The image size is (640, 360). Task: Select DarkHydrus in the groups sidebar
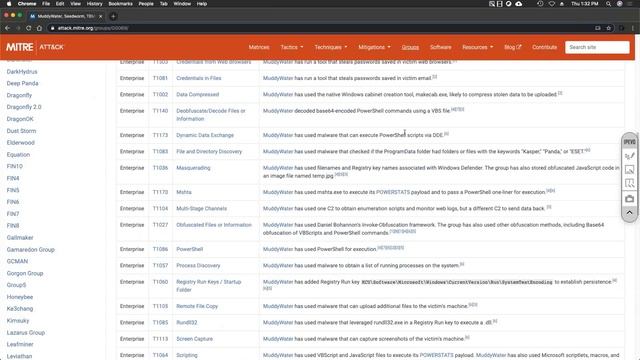[x=22, y=71]
